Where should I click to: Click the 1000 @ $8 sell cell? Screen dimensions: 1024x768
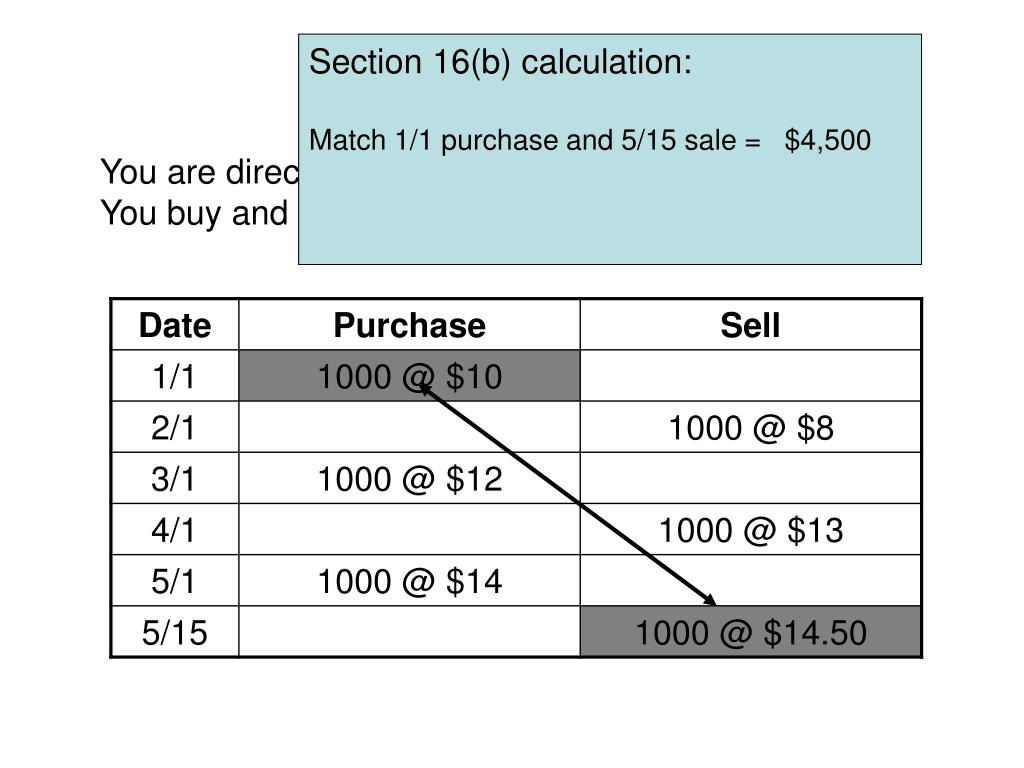tap(750, 427)
